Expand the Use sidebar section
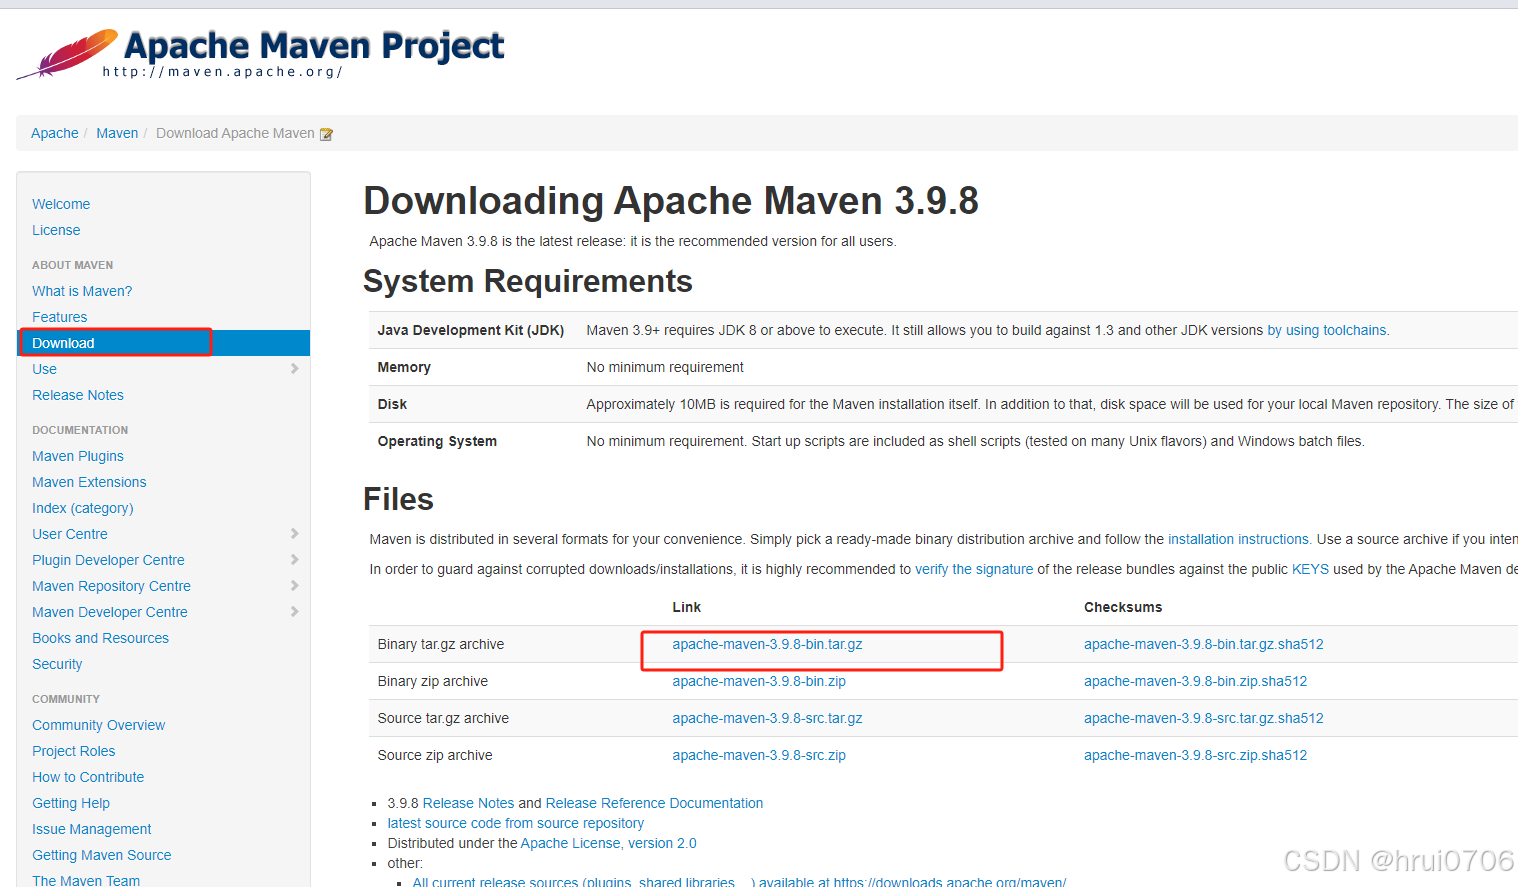The height and width of the screenshot is (887, 1518). (293, 368)
